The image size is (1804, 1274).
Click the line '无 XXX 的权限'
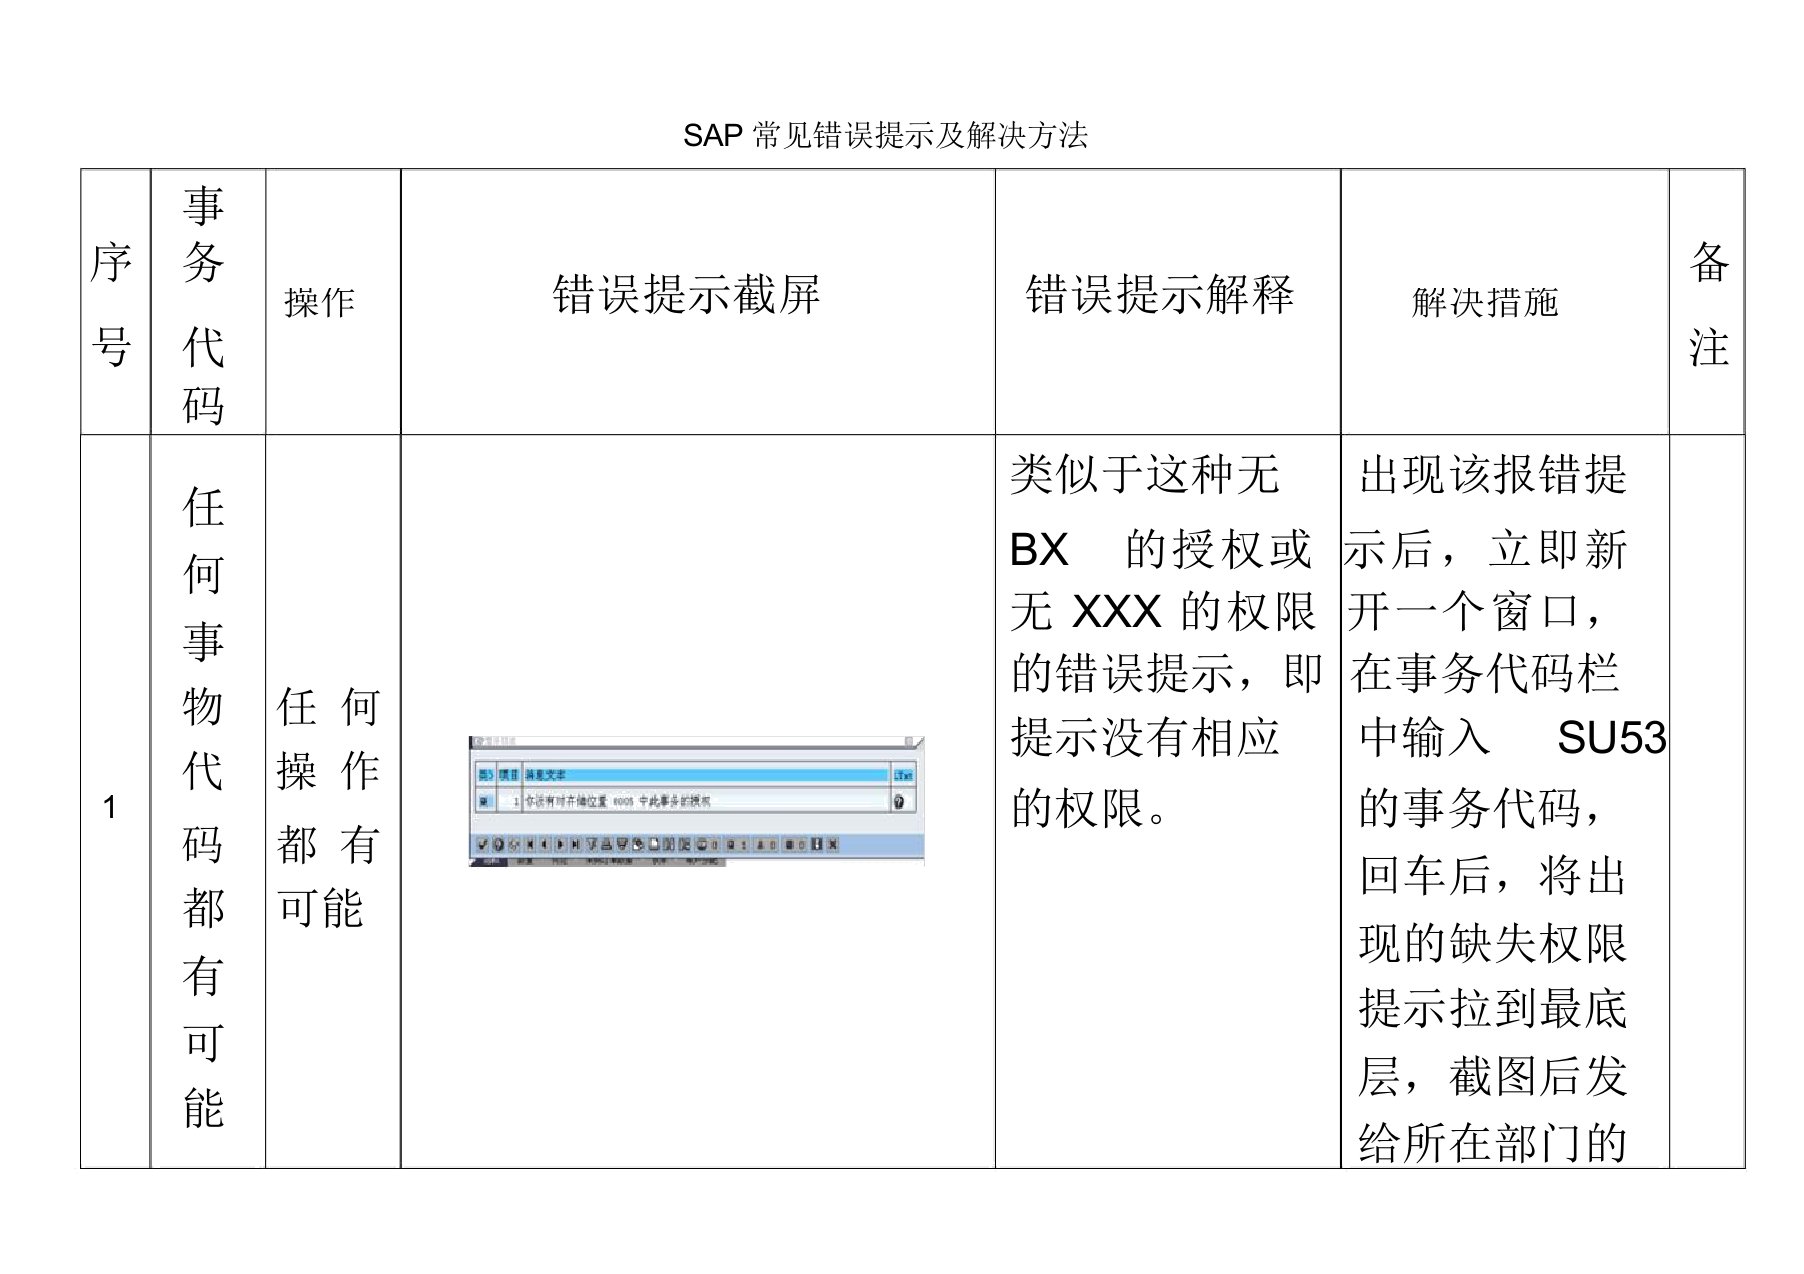[x=1162, y=612]
